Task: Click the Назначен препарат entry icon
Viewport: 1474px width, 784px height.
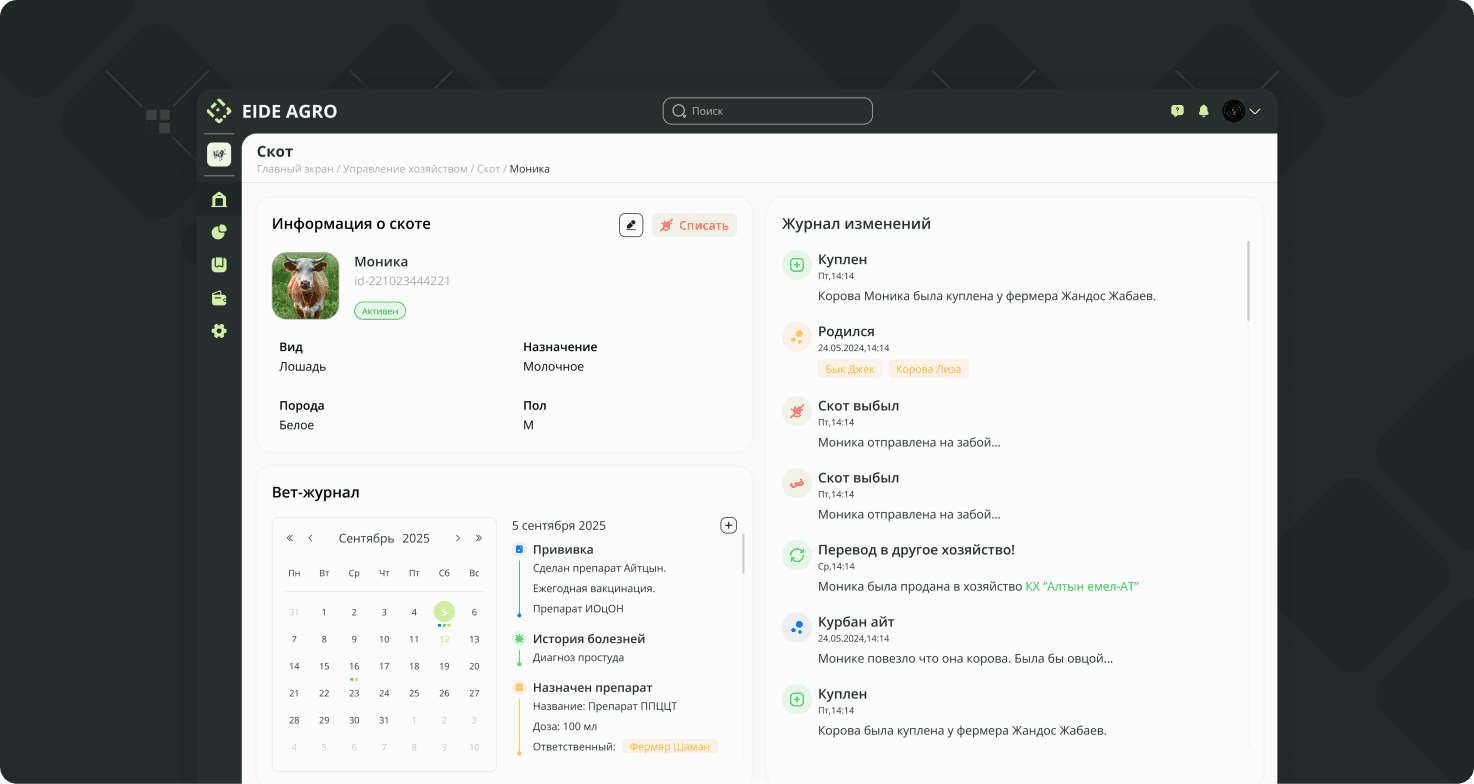Action: pos(519,687)
